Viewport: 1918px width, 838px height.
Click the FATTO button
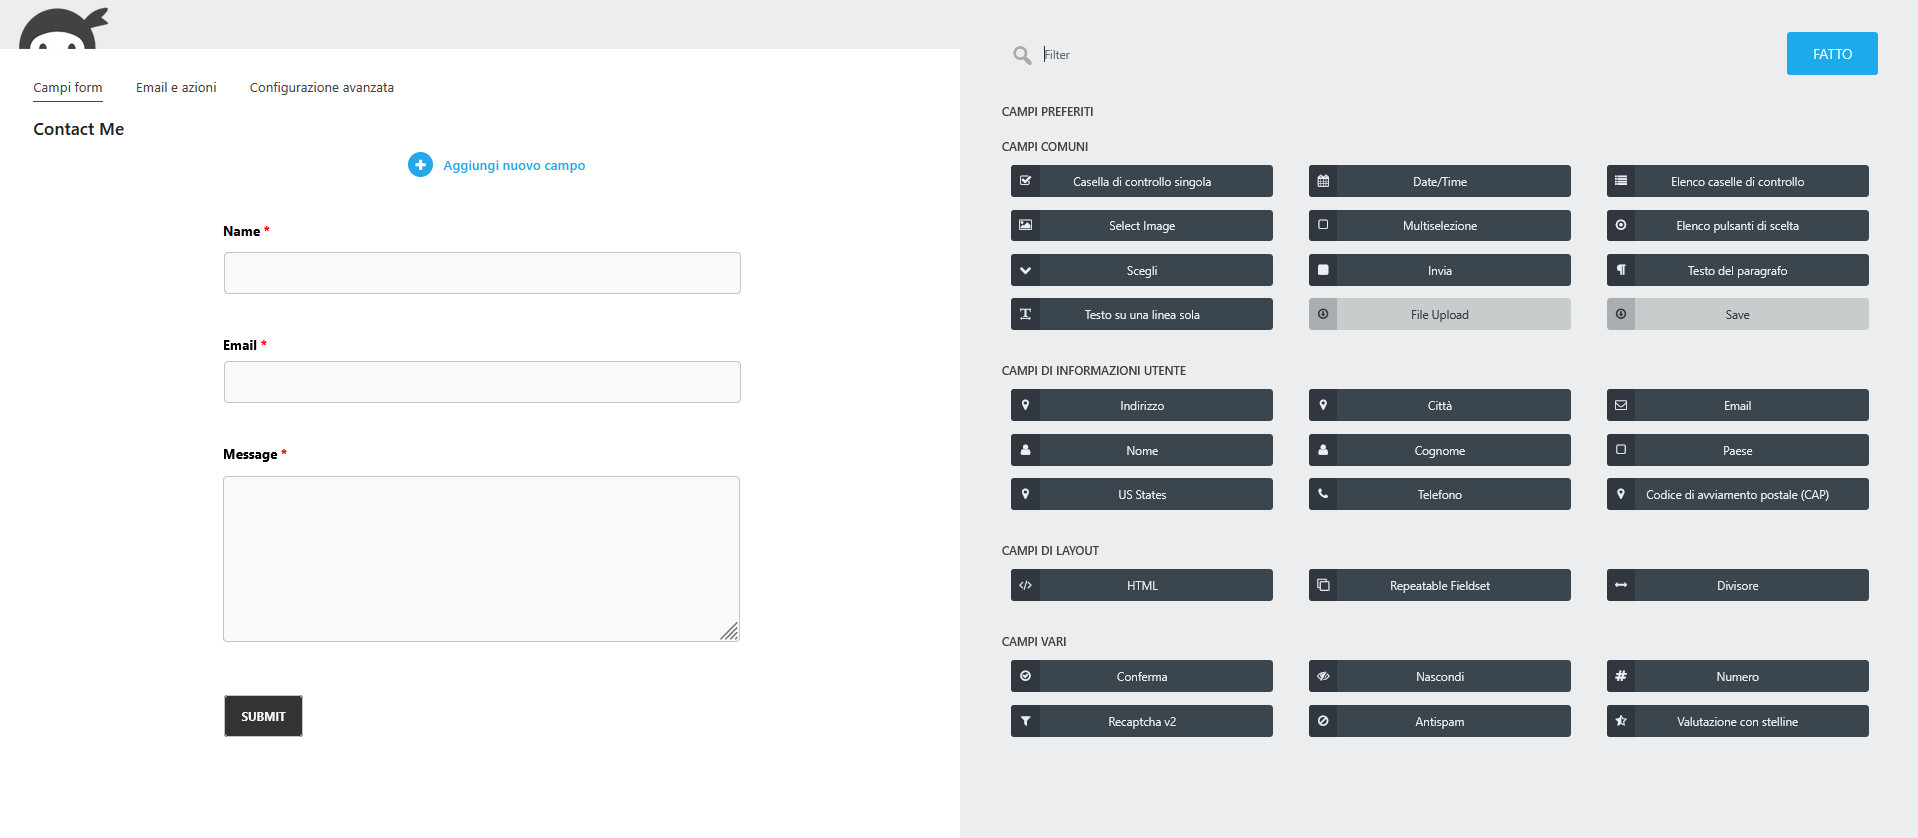[1832, 54]
